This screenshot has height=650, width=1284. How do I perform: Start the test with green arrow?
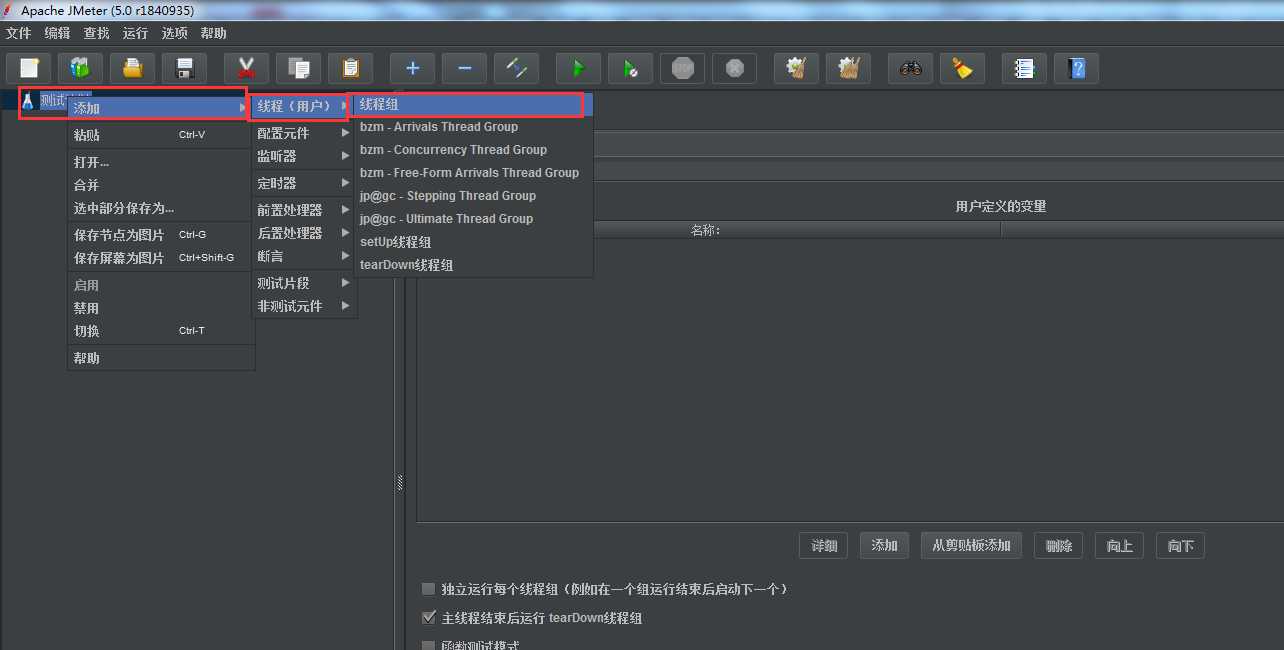pos(578,68)
